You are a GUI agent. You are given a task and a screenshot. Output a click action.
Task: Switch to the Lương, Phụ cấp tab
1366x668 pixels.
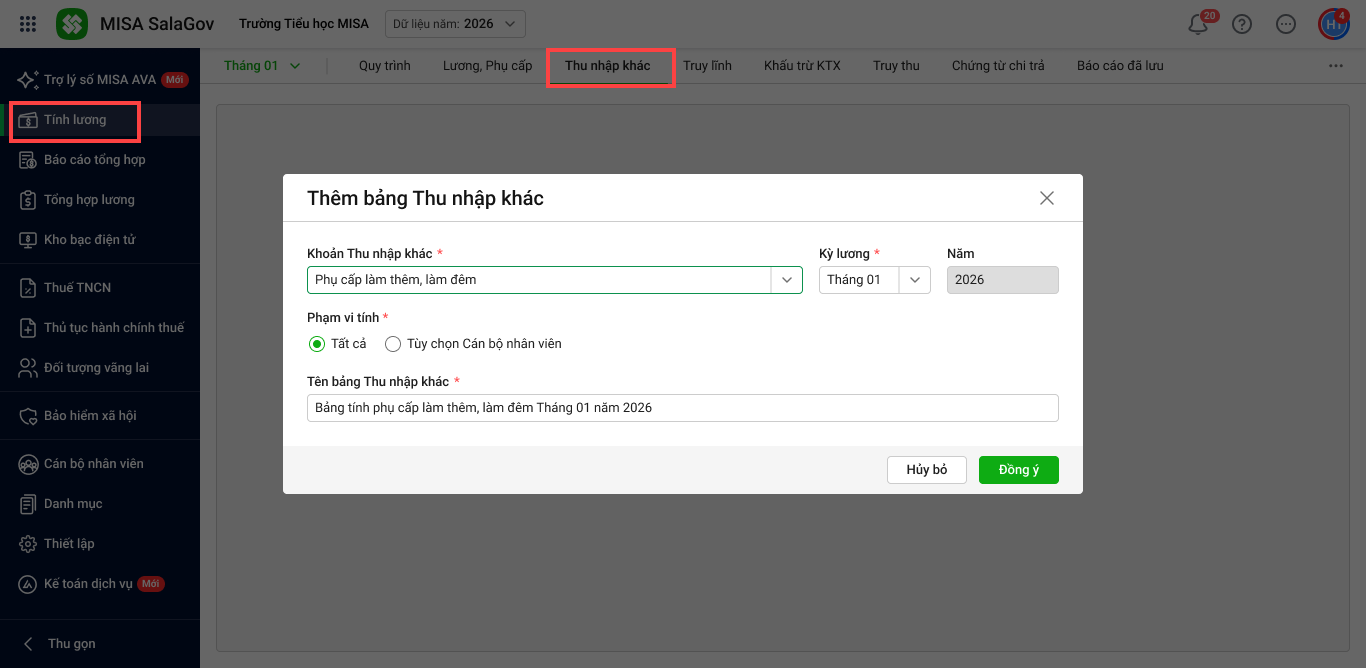(x=487, y=66)
